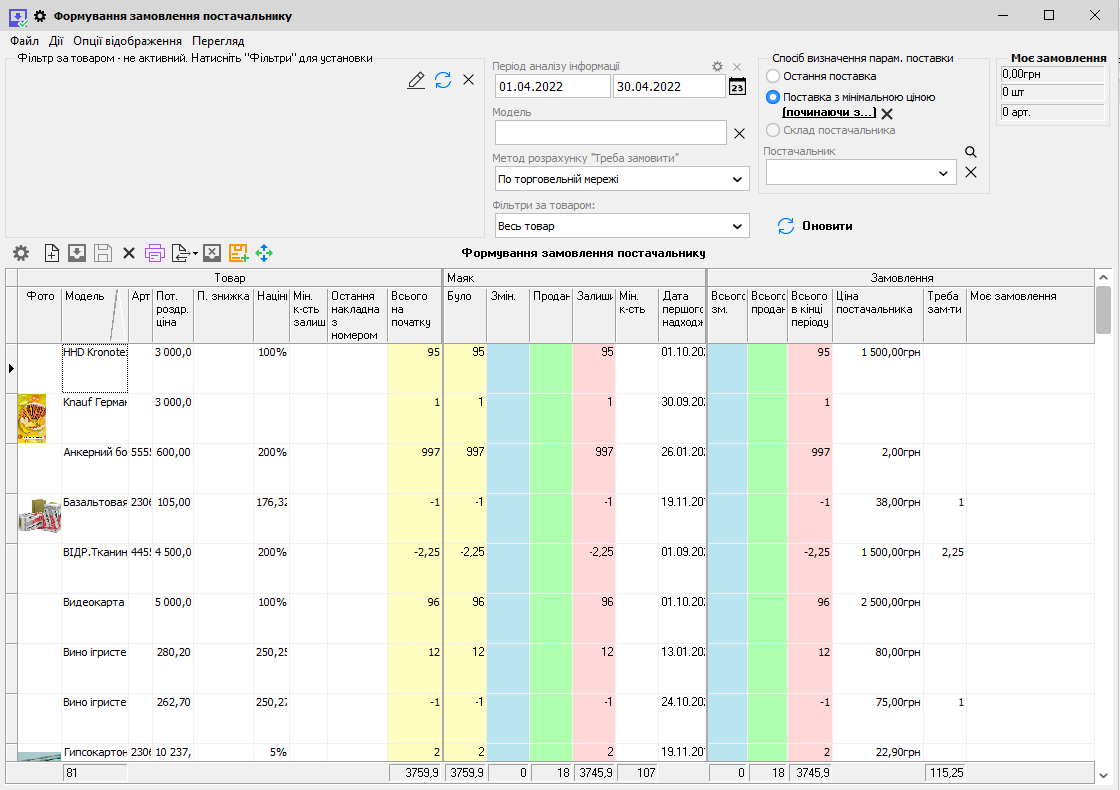Click the table's vertical scrollbar thumb
The height and width of the screenshot is (790, 1120).
[x=1103, y=309]
